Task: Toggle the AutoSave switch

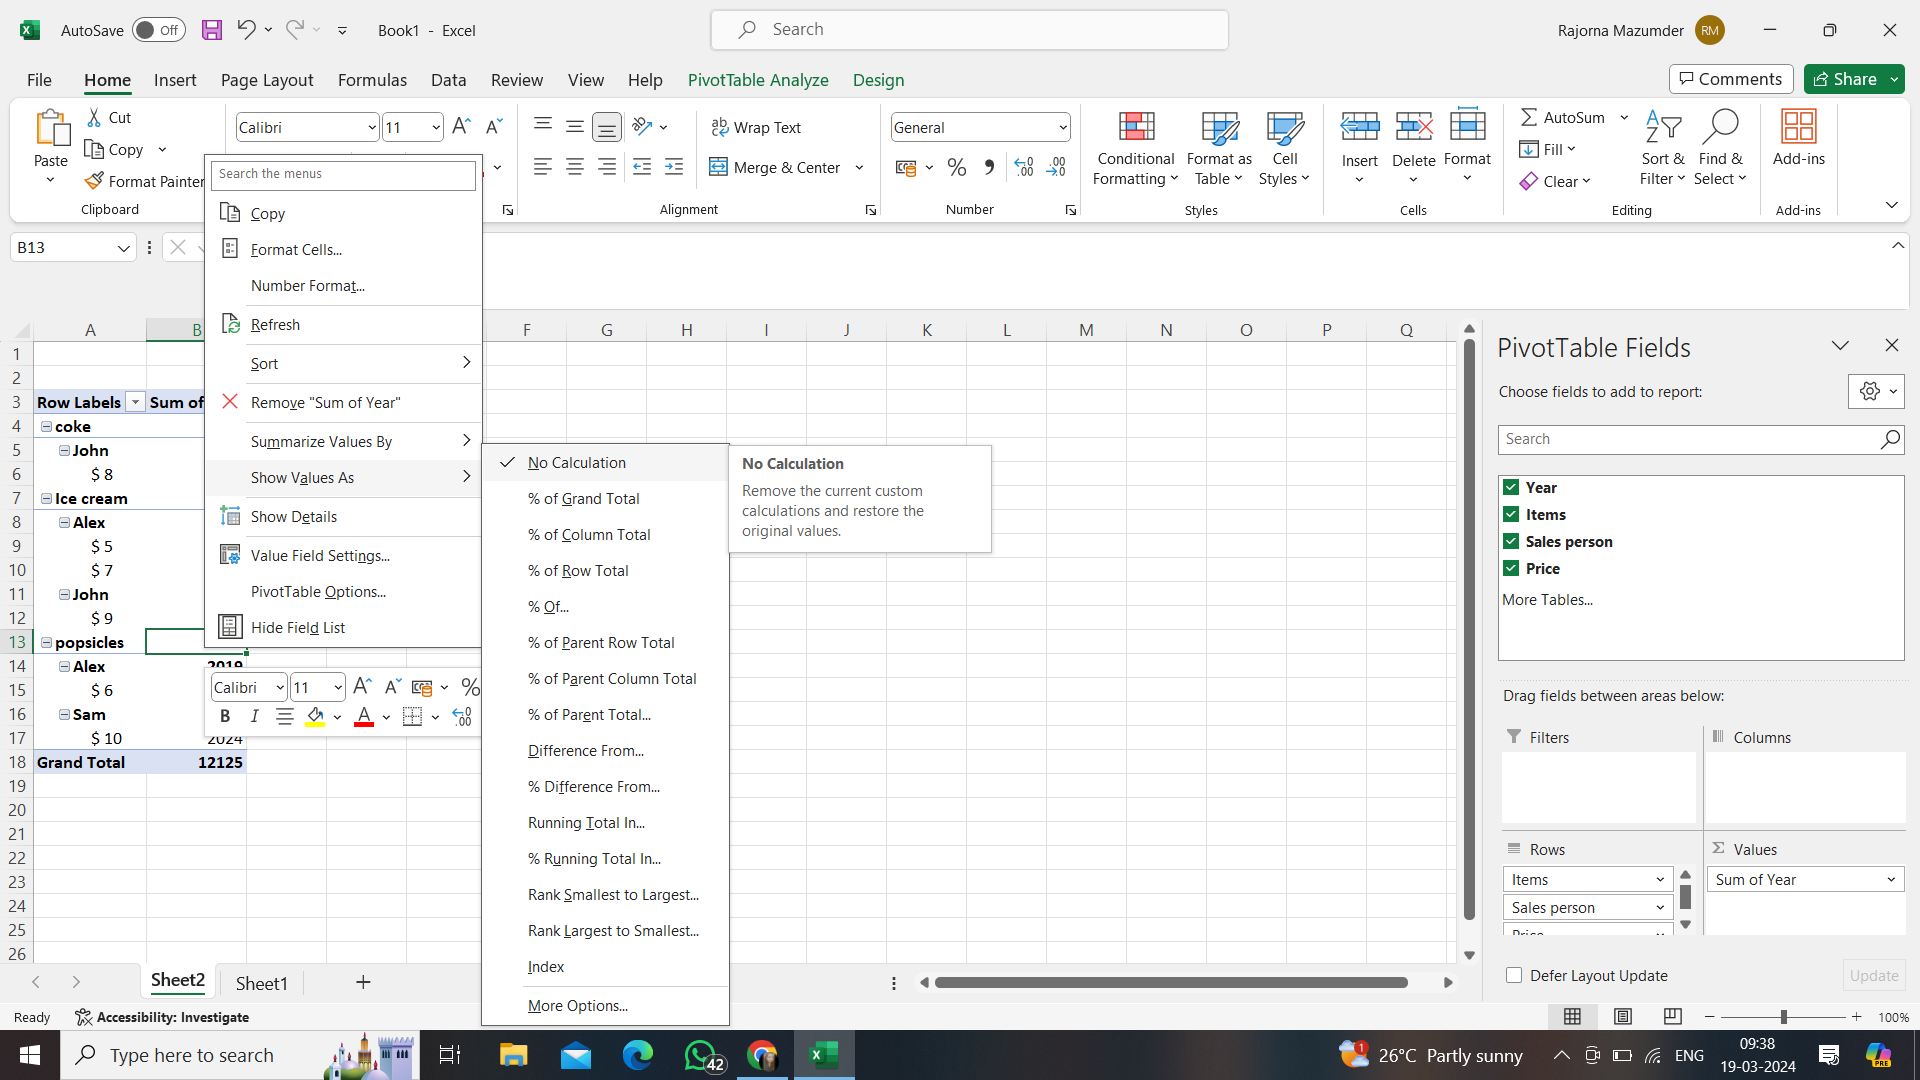Action: 158,30
